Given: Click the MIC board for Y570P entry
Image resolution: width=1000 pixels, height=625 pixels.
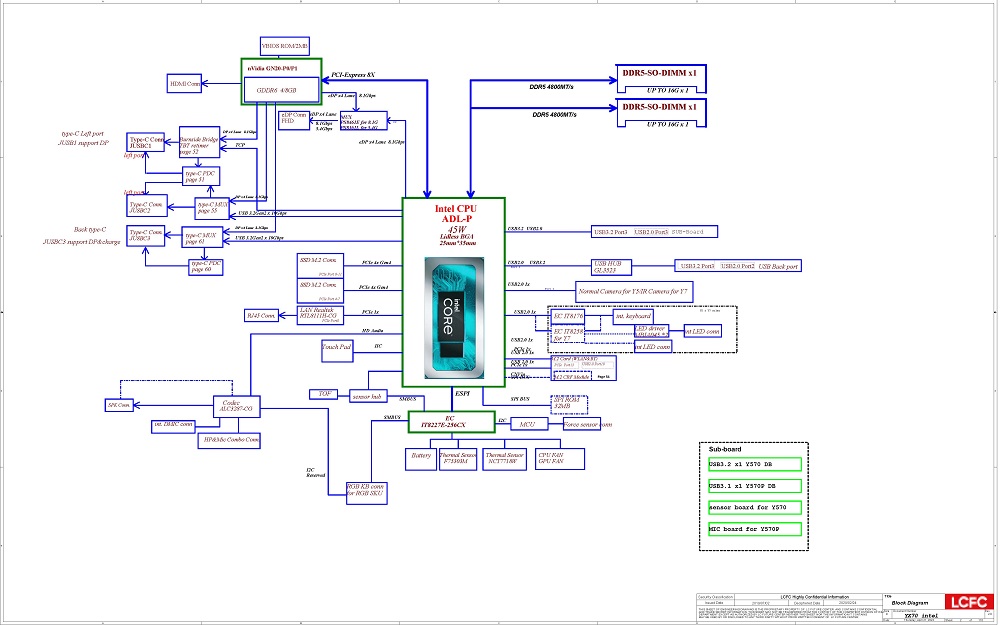Looking at the screenshot, I should coord(754,529).
